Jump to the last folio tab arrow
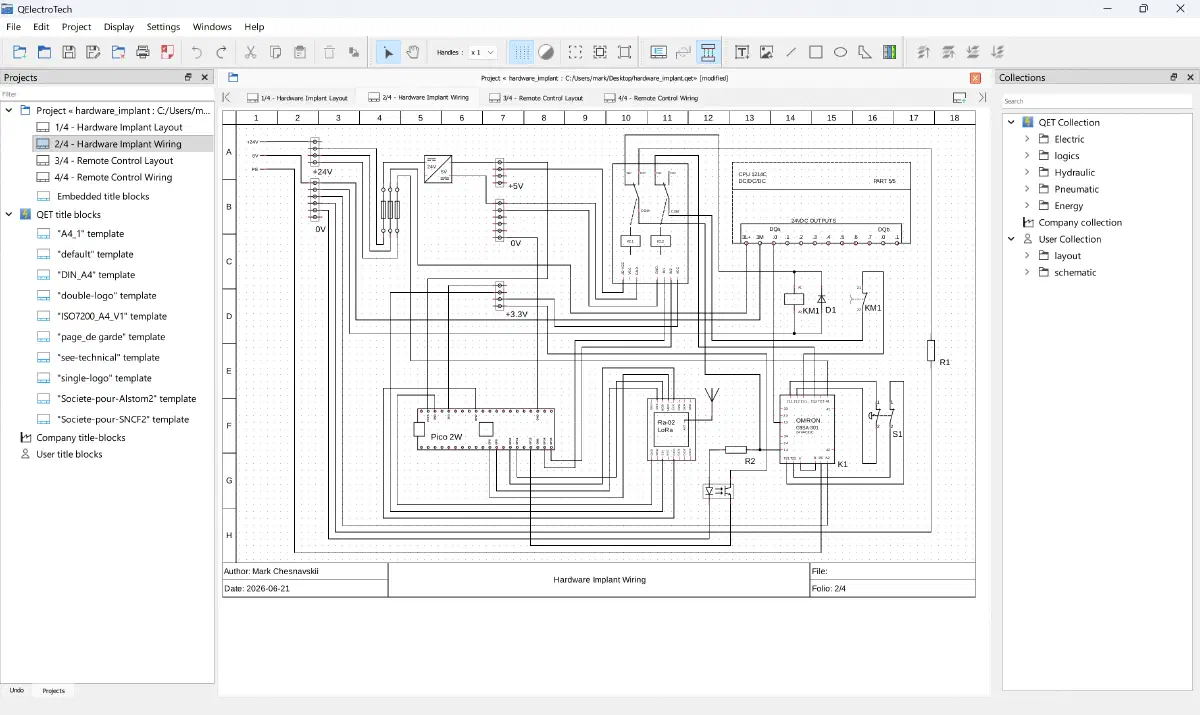The width and height of the screenshot is (1200, 715). (982, 98)
